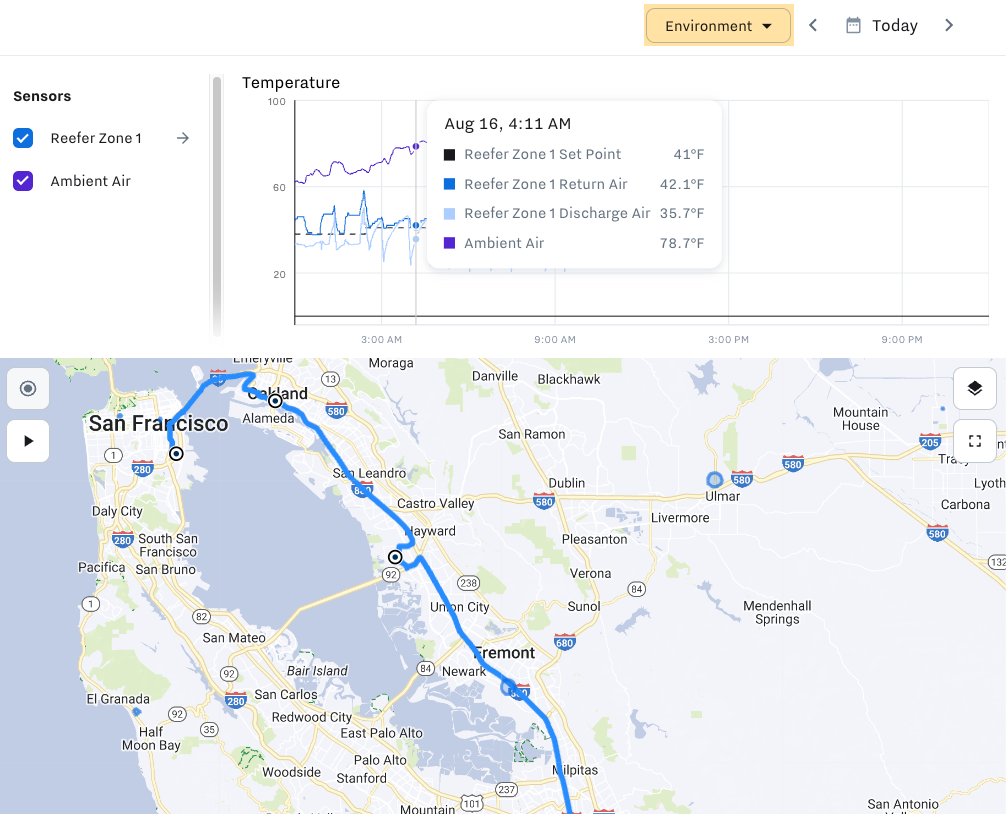The image size is (1006, 814).
Task: Play the trip route animation
Action: pyautogui.click(x=28, y=441)
